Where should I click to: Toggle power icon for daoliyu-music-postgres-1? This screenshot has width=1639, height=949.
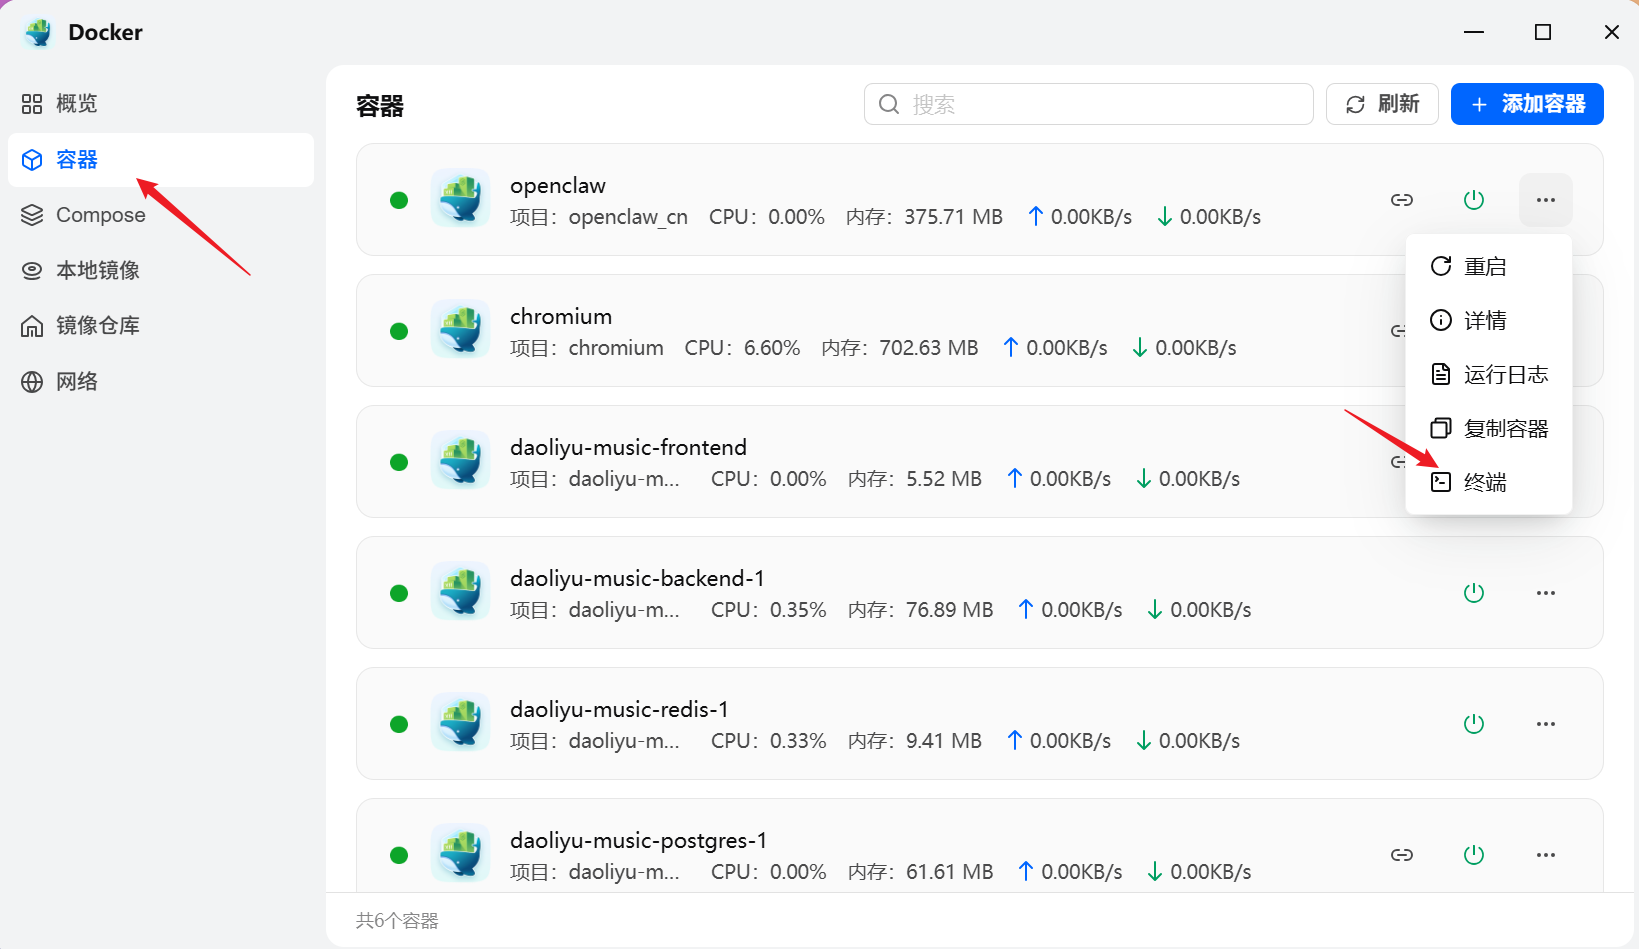pyautogui.click(x=1474, y=855)
